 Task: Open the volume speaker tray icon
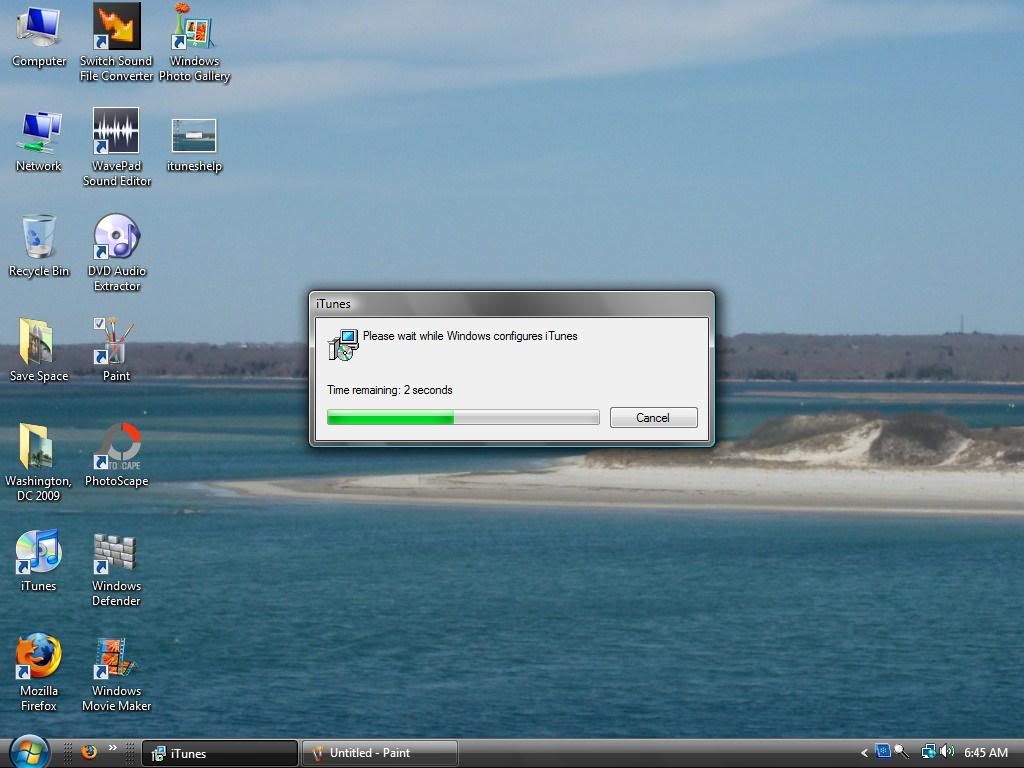coord(947,752)
